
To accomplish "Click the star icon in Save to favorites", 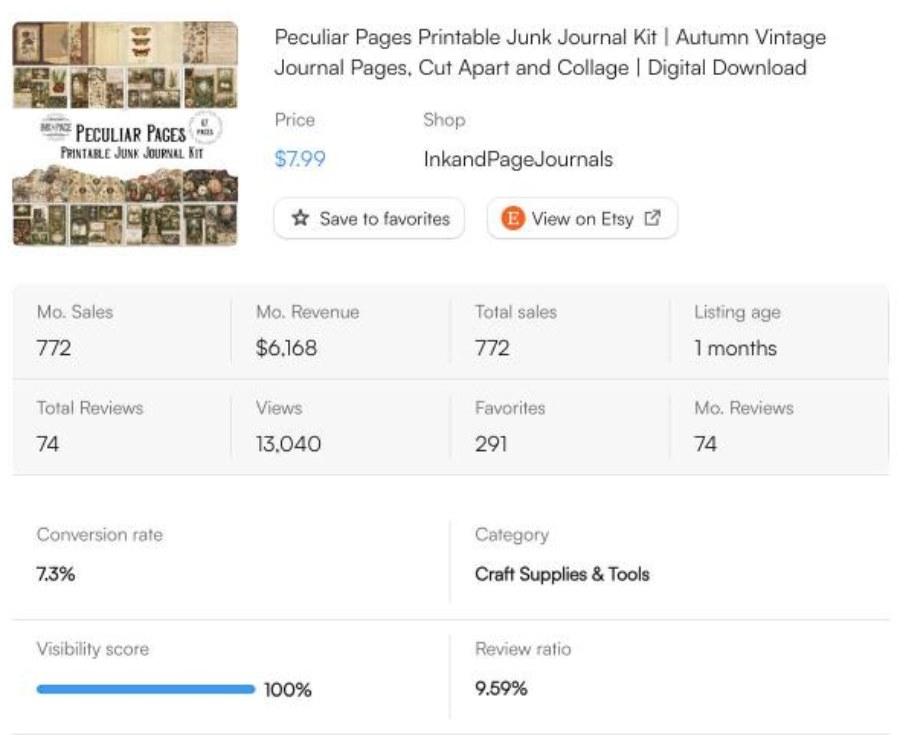I will tap(300, 218).
